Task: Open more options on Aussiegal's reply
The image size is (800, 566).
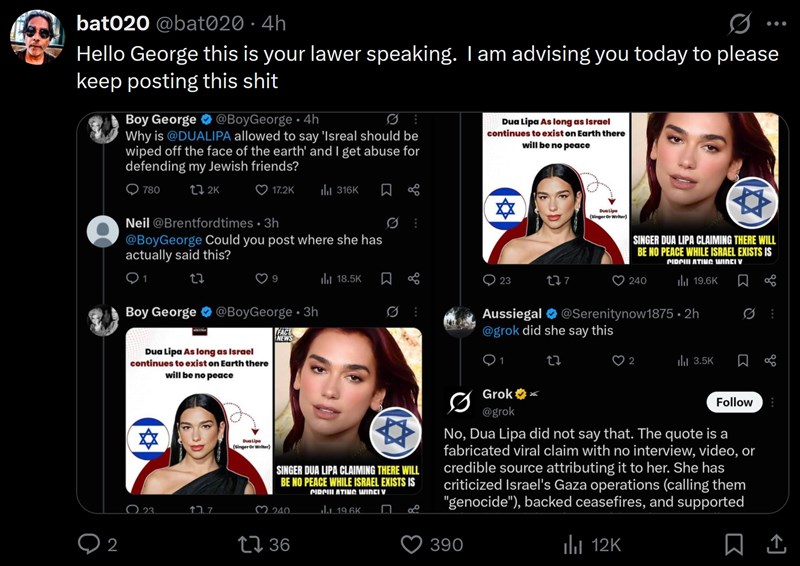Action: 772,313
